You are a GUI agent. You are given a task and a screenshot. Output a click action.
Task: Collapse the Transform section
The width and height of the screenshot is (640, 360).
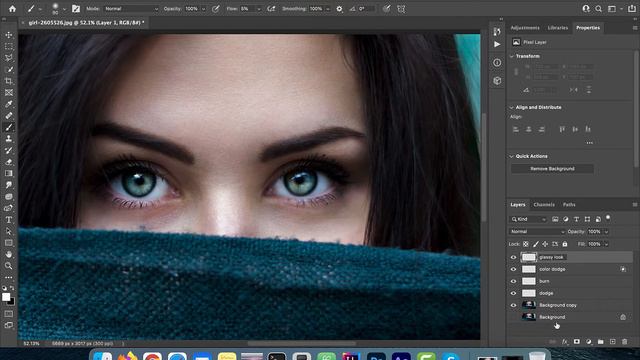coord(511,56)
